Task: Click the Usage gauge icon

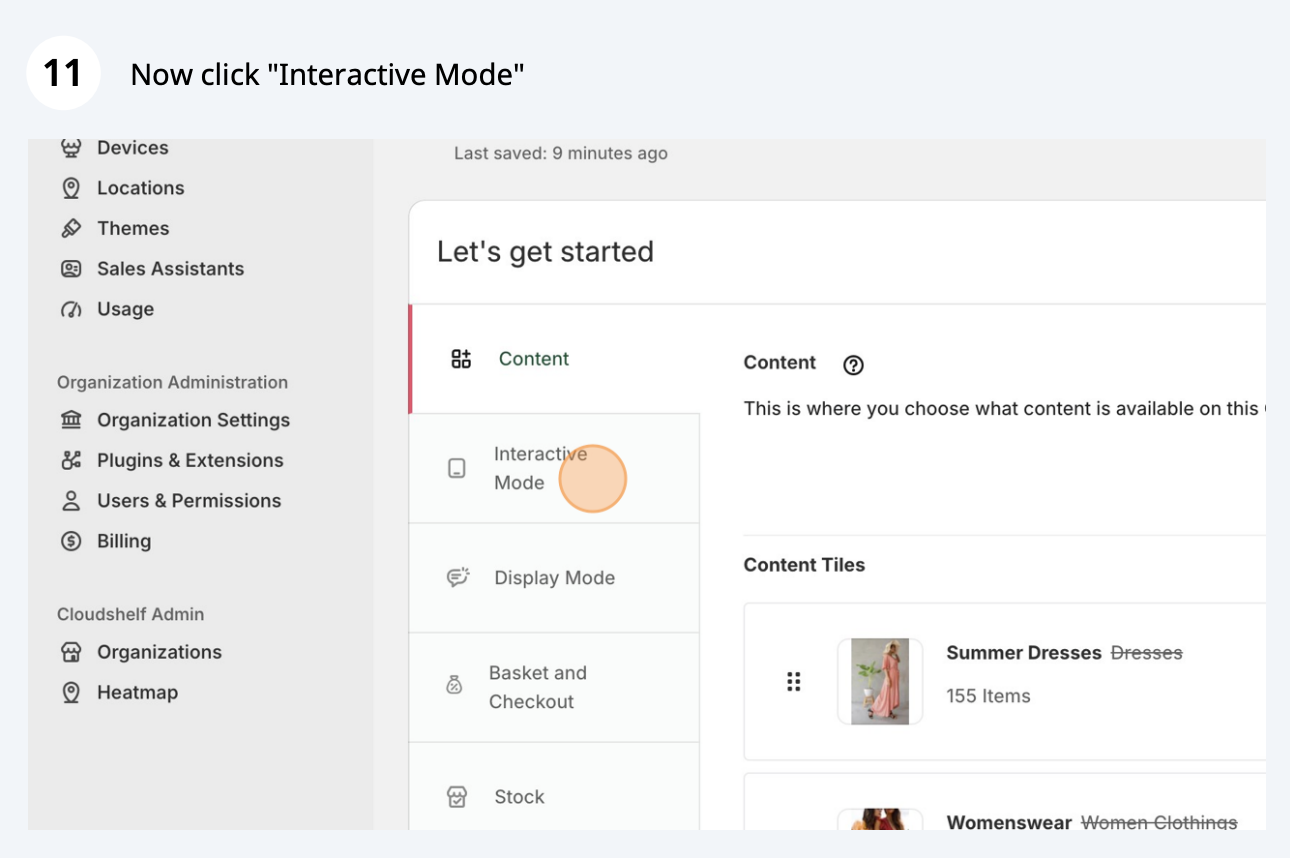Action: 71,309
